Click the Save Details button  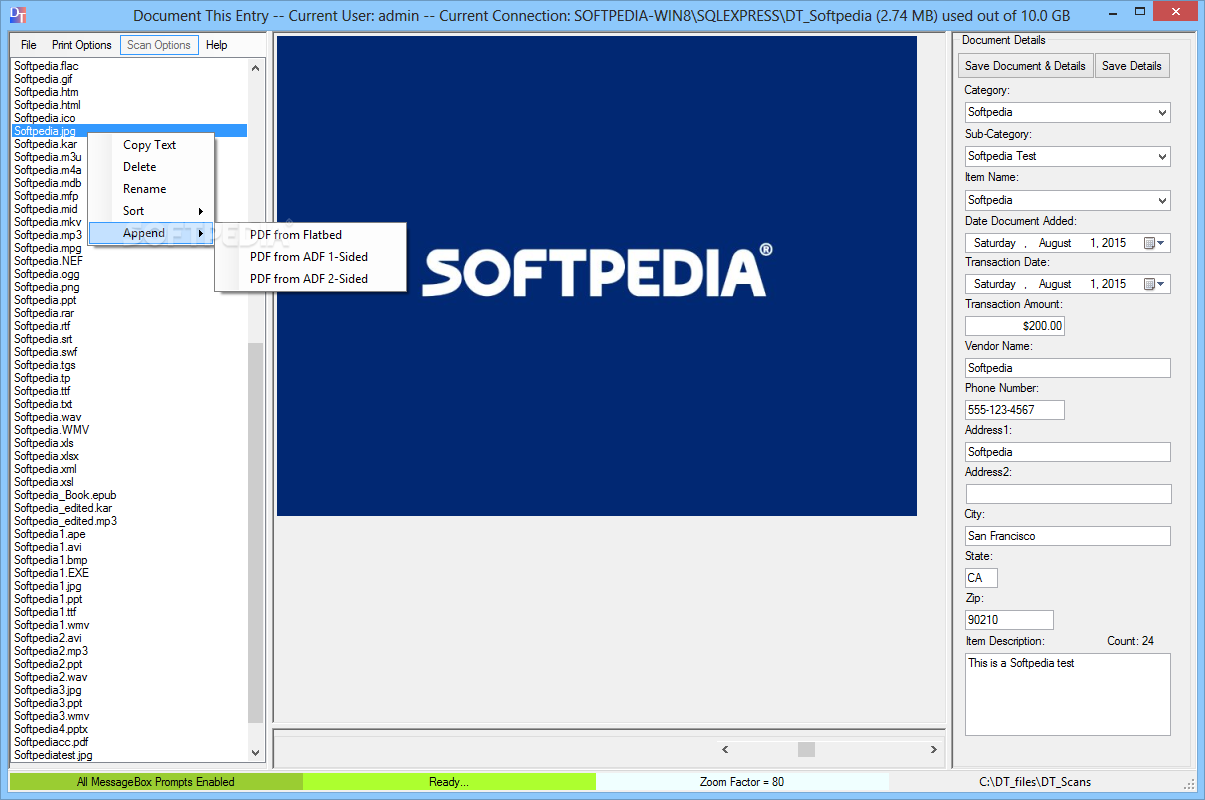coord(1132,66)
